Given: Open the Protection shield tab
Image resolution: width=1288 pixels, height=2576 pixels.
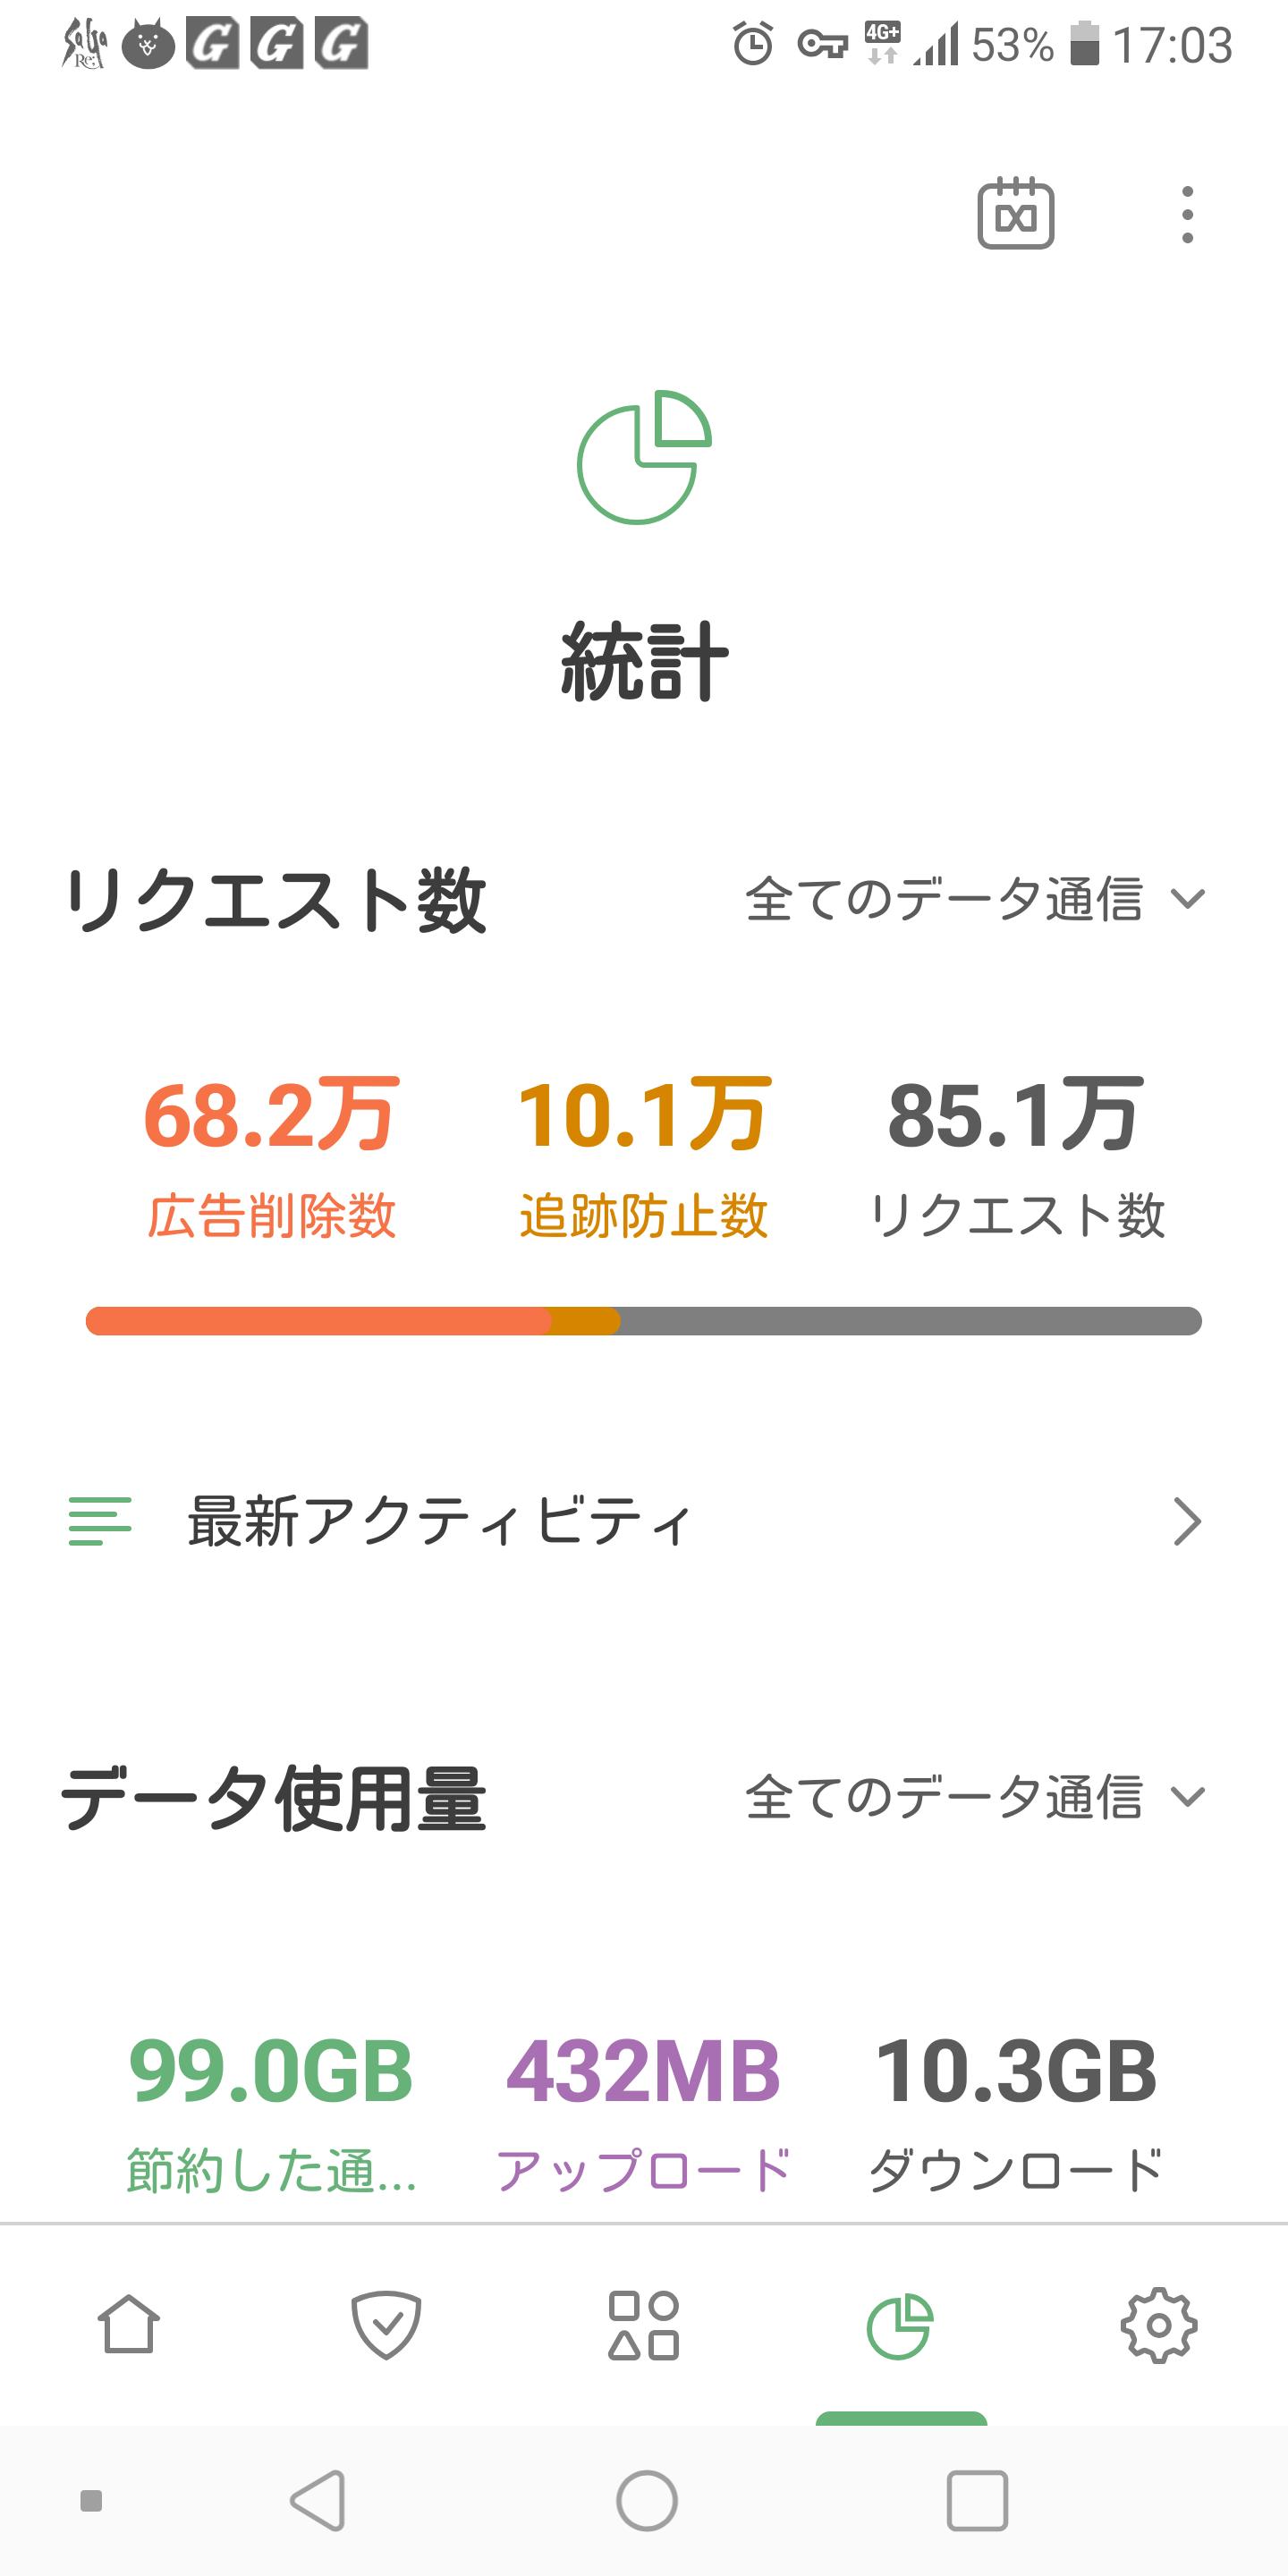Looking at the screenshot, I should 386,2324.
